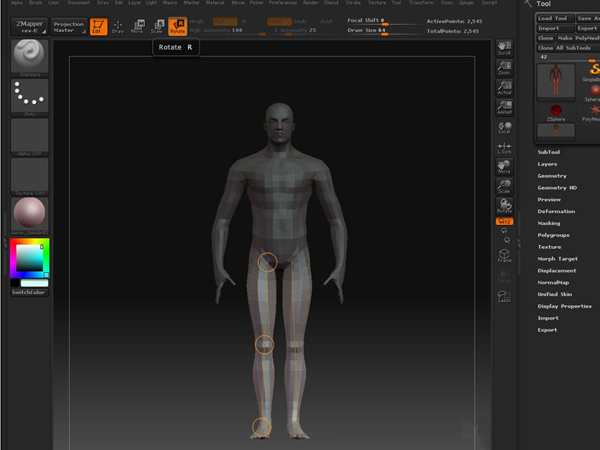Activate the Scale mode icon in top toolbar
The image size is (600, 450).
157,26
